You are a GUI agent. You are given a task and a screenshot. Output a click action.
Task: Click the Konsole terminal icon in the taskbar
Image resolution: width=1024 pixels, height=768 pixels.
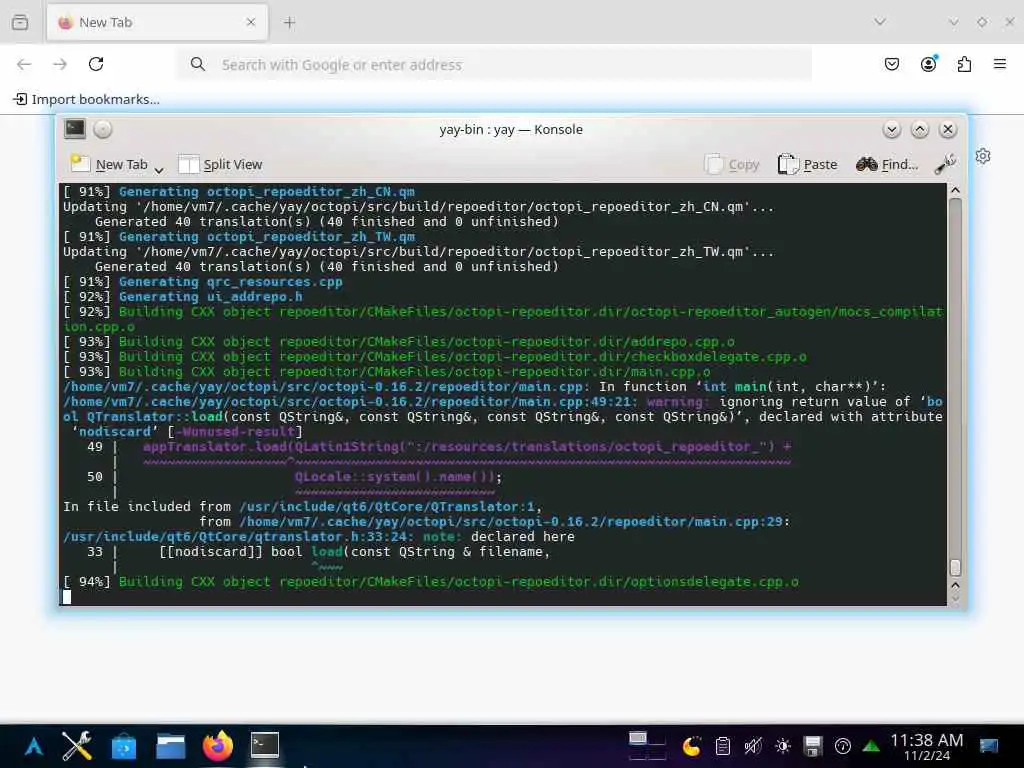(x=264, y=746)
